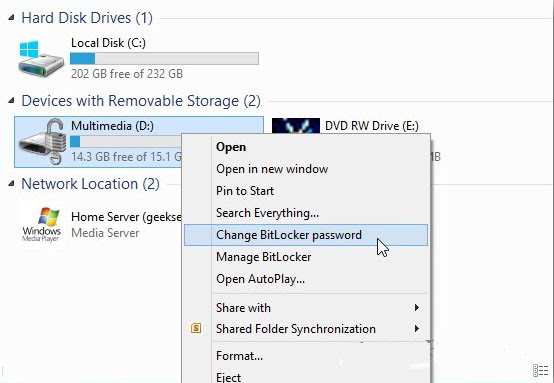Click the Windows Media Player server icon
This screenshot has height=383, width=554.
coord(42,224)
